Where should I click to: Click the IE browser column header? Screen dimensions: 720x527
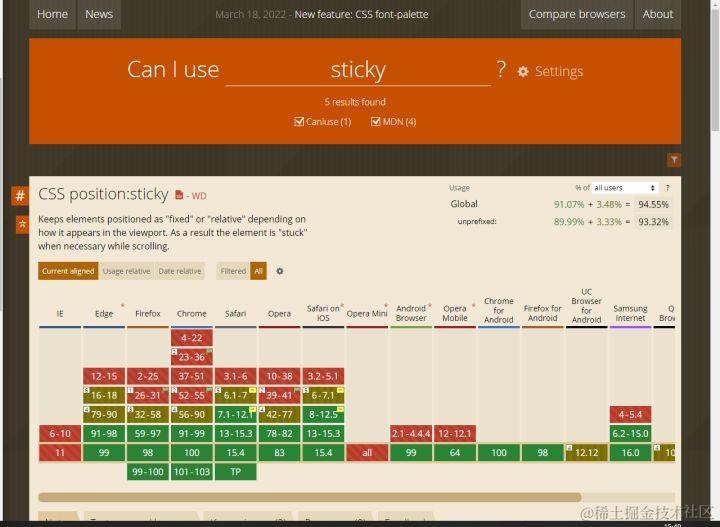[x=60, y=314]
